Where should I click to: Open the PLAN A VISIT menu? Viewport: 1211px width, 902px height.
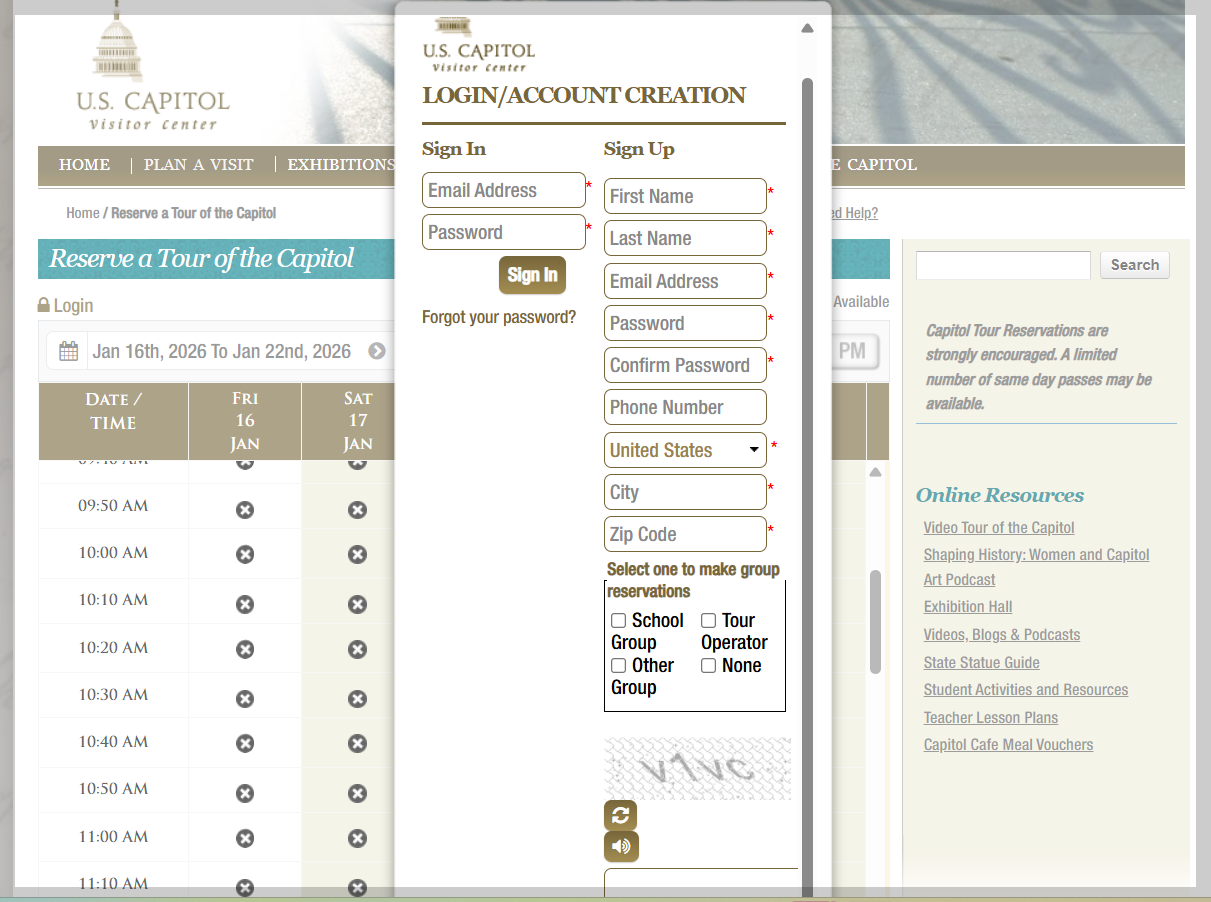coord(199,165)
